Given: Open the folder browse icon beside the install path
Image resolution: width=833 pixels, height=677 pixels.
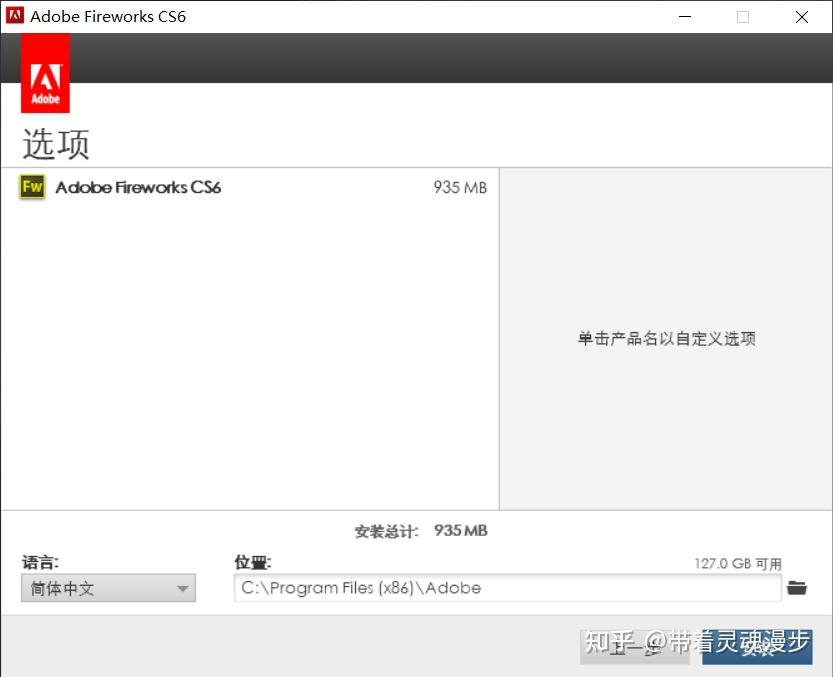Looking at the screenshot, I should 797,588.
